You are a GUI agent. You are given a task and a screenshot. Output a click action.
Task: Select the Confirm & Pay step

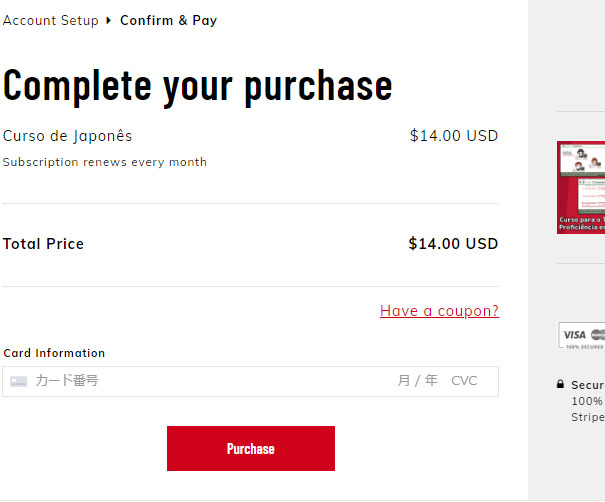(168, 20)
